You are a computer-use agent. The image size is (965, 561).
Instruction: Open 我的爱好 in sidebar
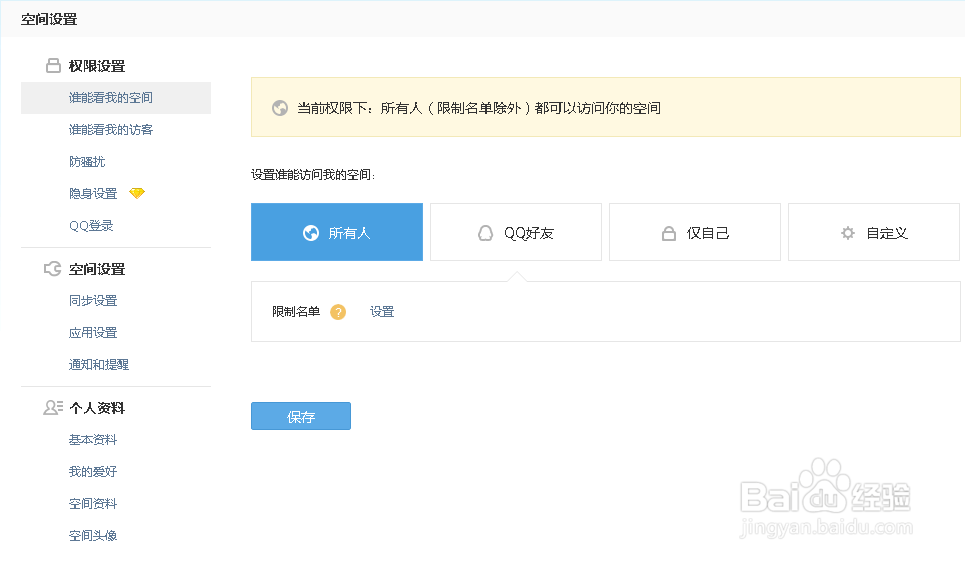[x=93, y=472]
